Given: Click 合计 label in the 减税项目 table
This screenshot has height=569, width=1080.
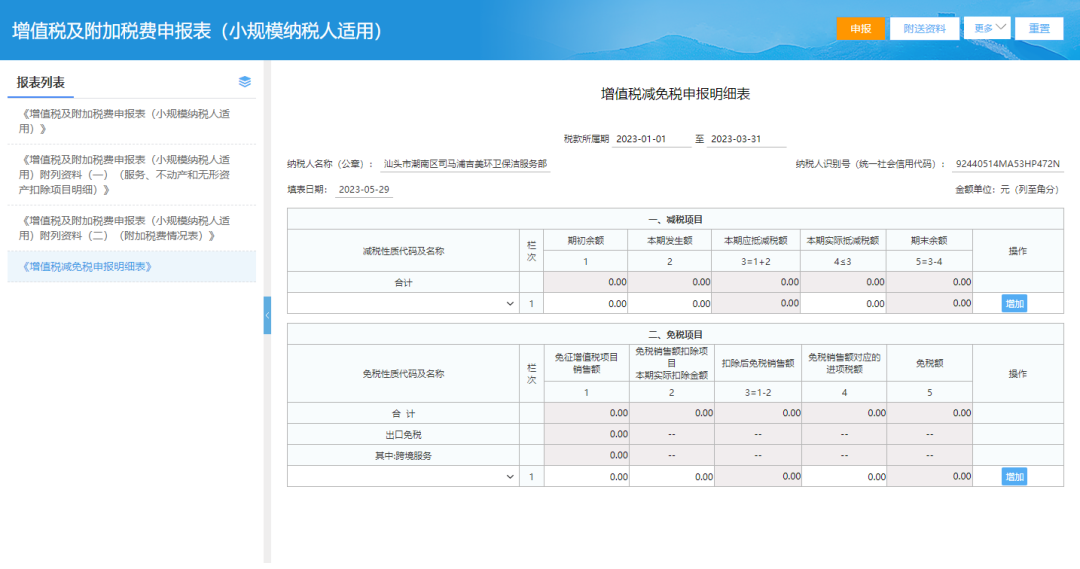Looking at the screenshot, I should click(x=403, y=282).
